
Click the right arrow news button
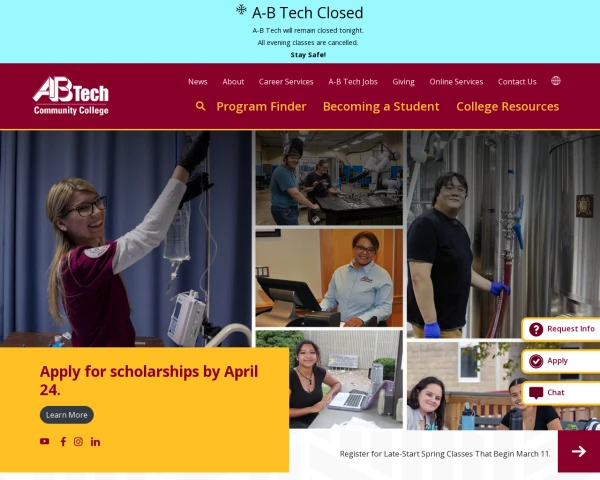(x=579, y=451)
